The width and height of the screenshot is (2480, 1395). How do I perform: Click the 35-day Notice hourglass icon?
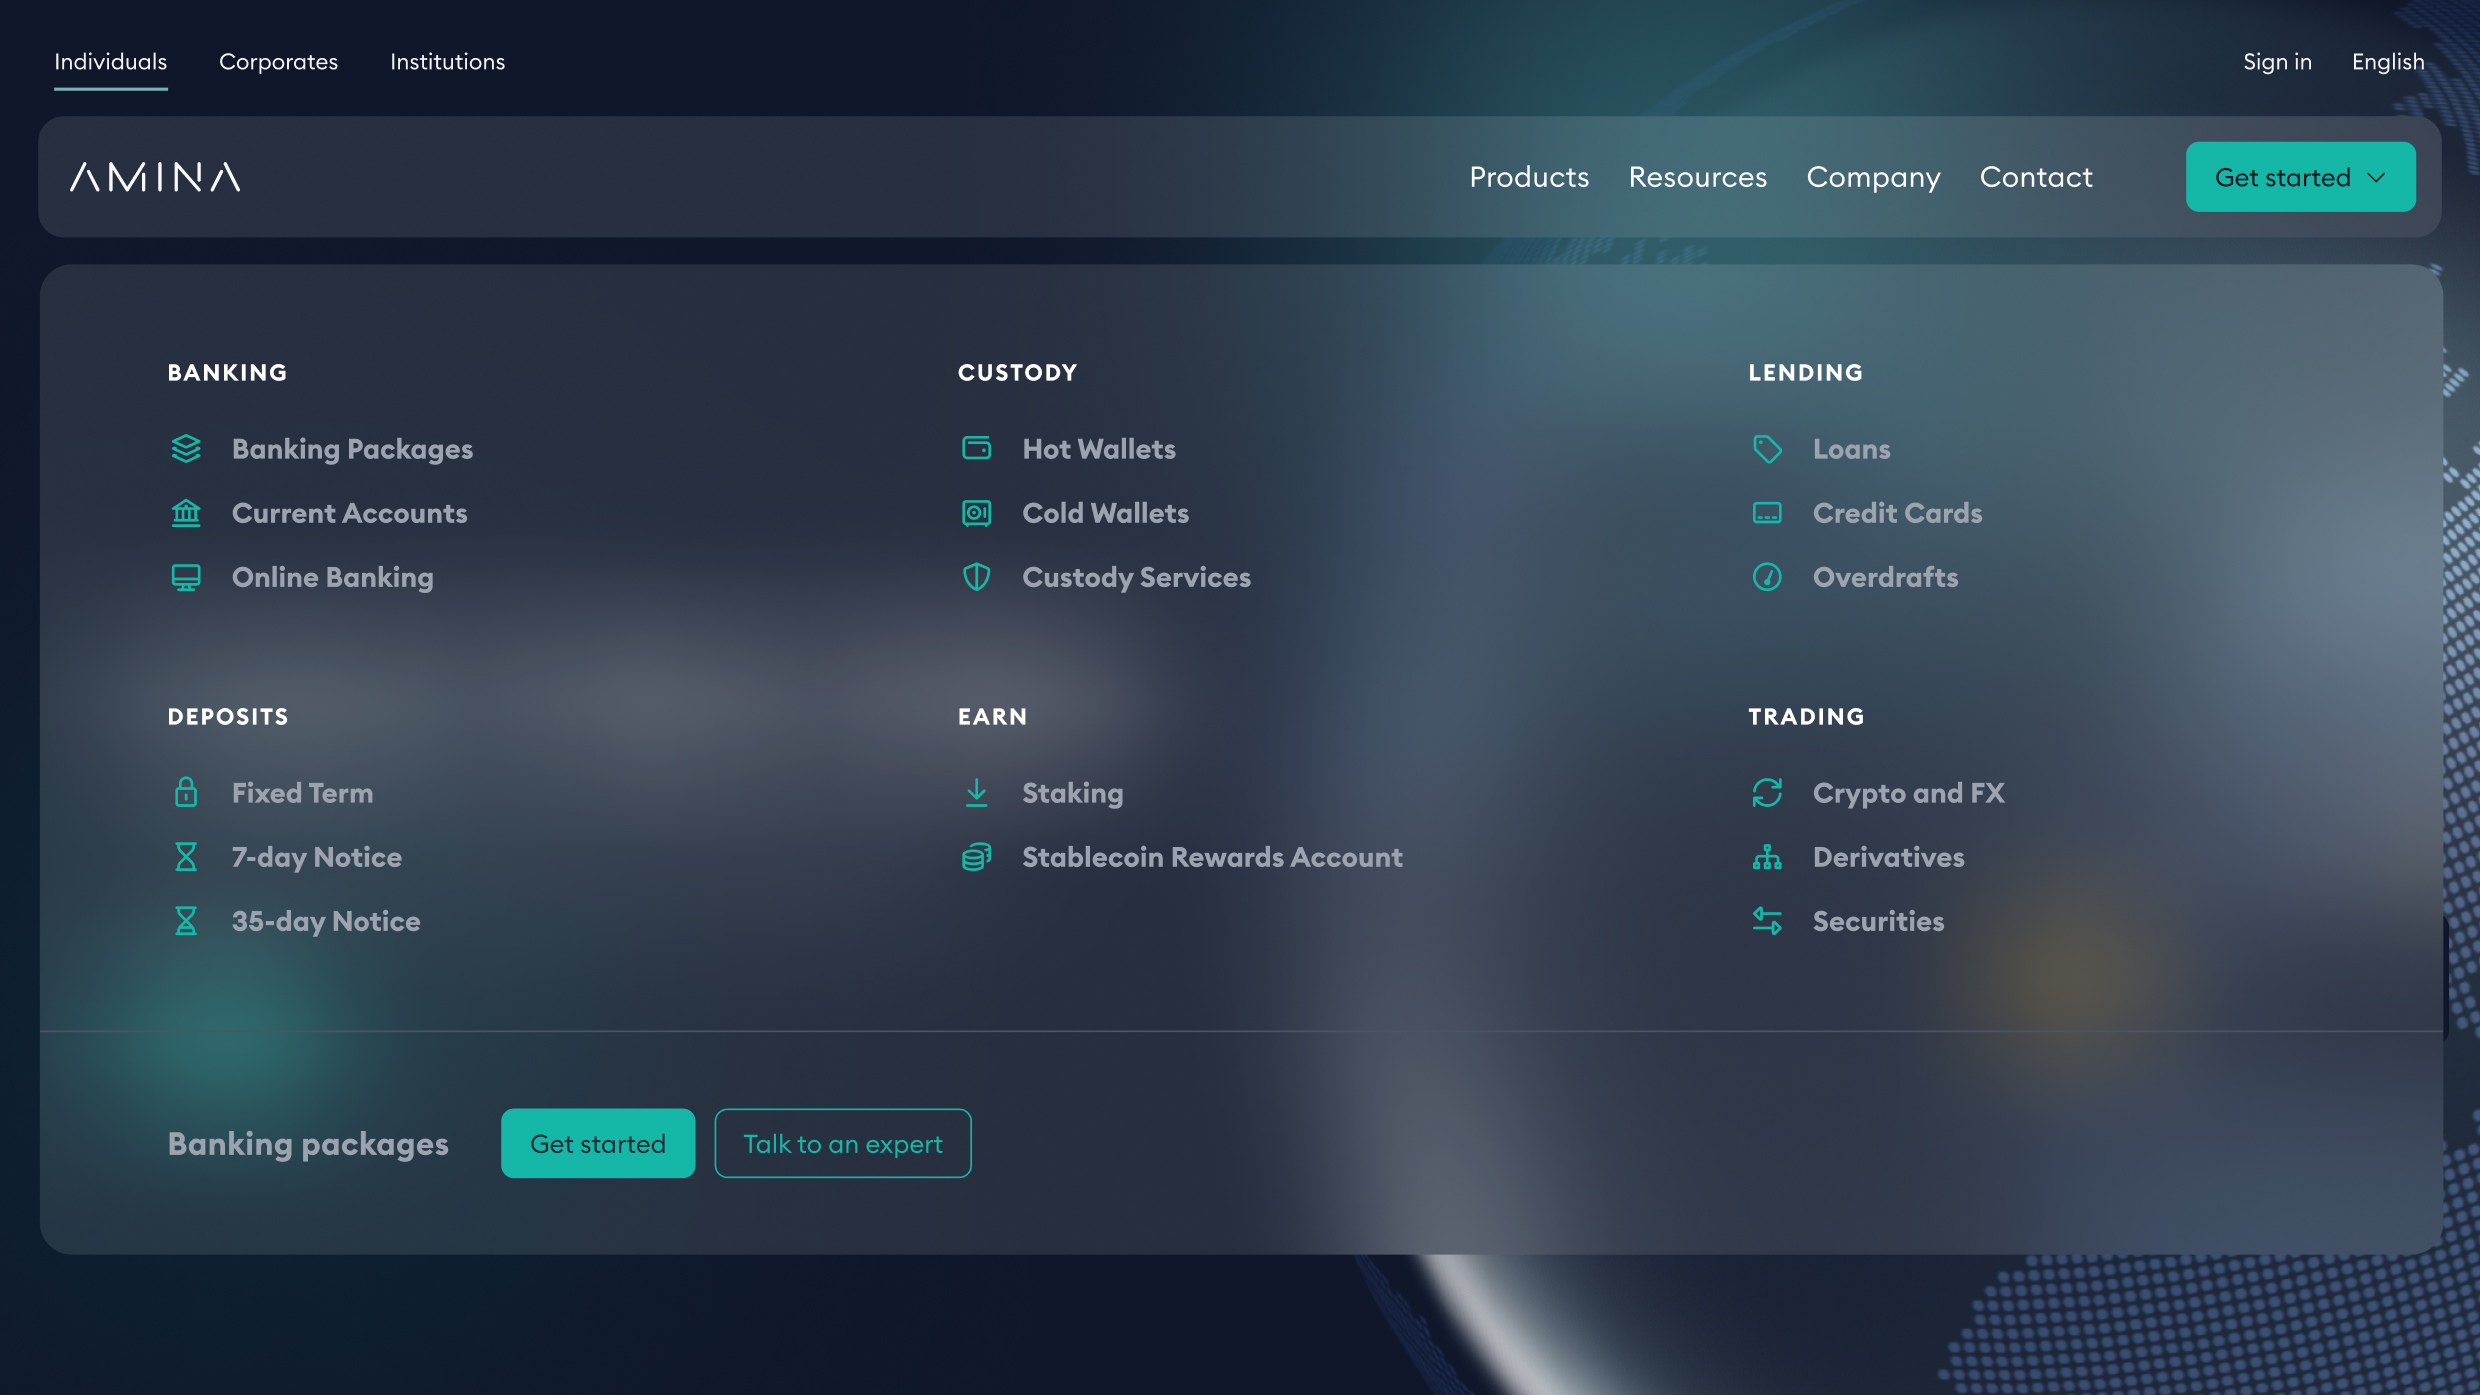(x=186, y=921)
